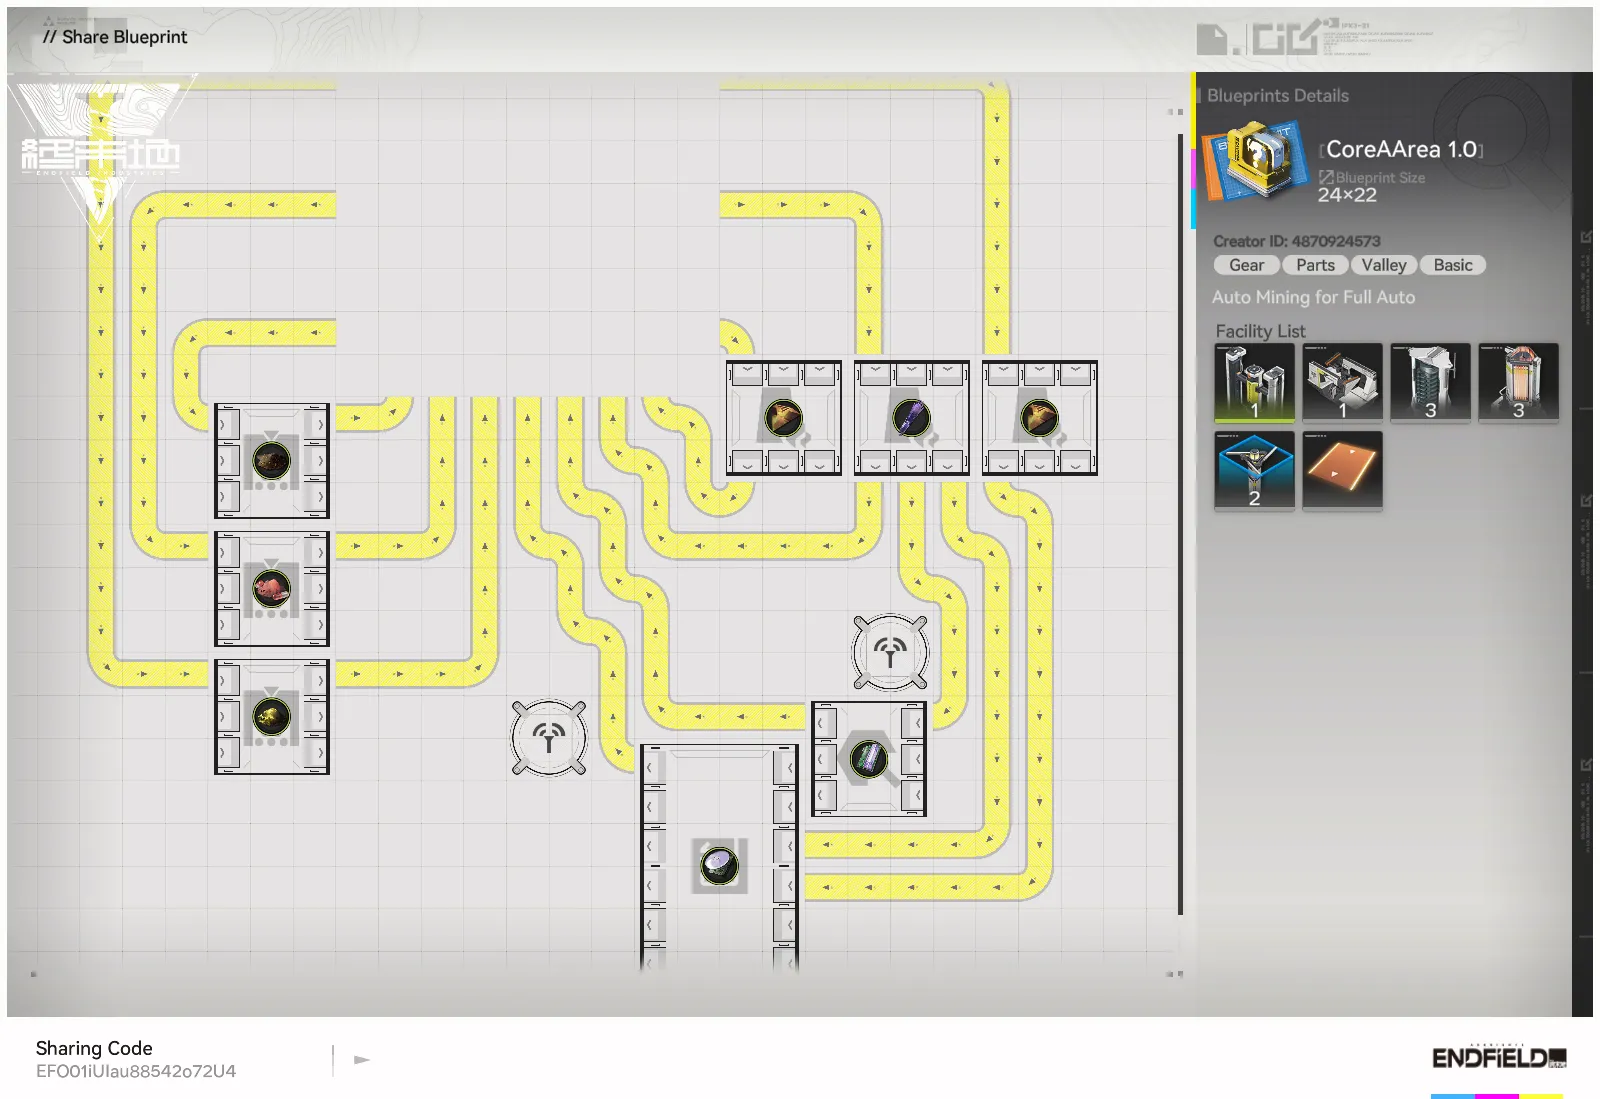Image resolution: width=1600 pixels, height=1099 pixels.
Task: Select the right relay tower on the grid
Action: 890,652
